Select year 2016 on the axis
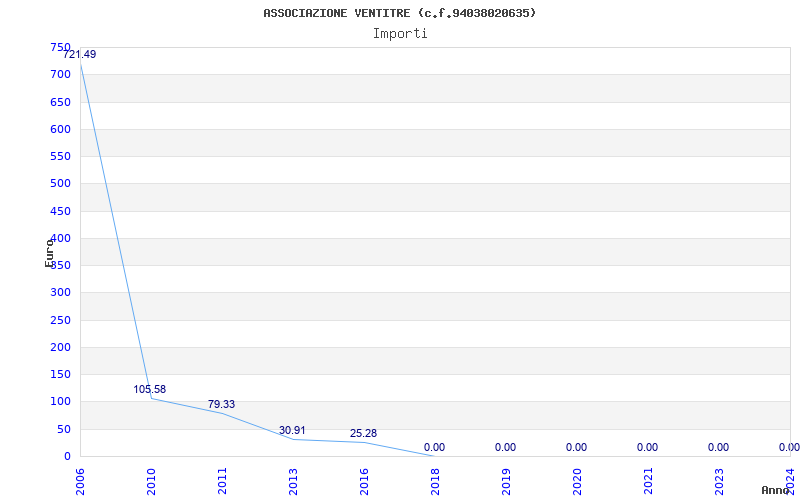Screen dimensions: 800x500 tap(364, 482)
